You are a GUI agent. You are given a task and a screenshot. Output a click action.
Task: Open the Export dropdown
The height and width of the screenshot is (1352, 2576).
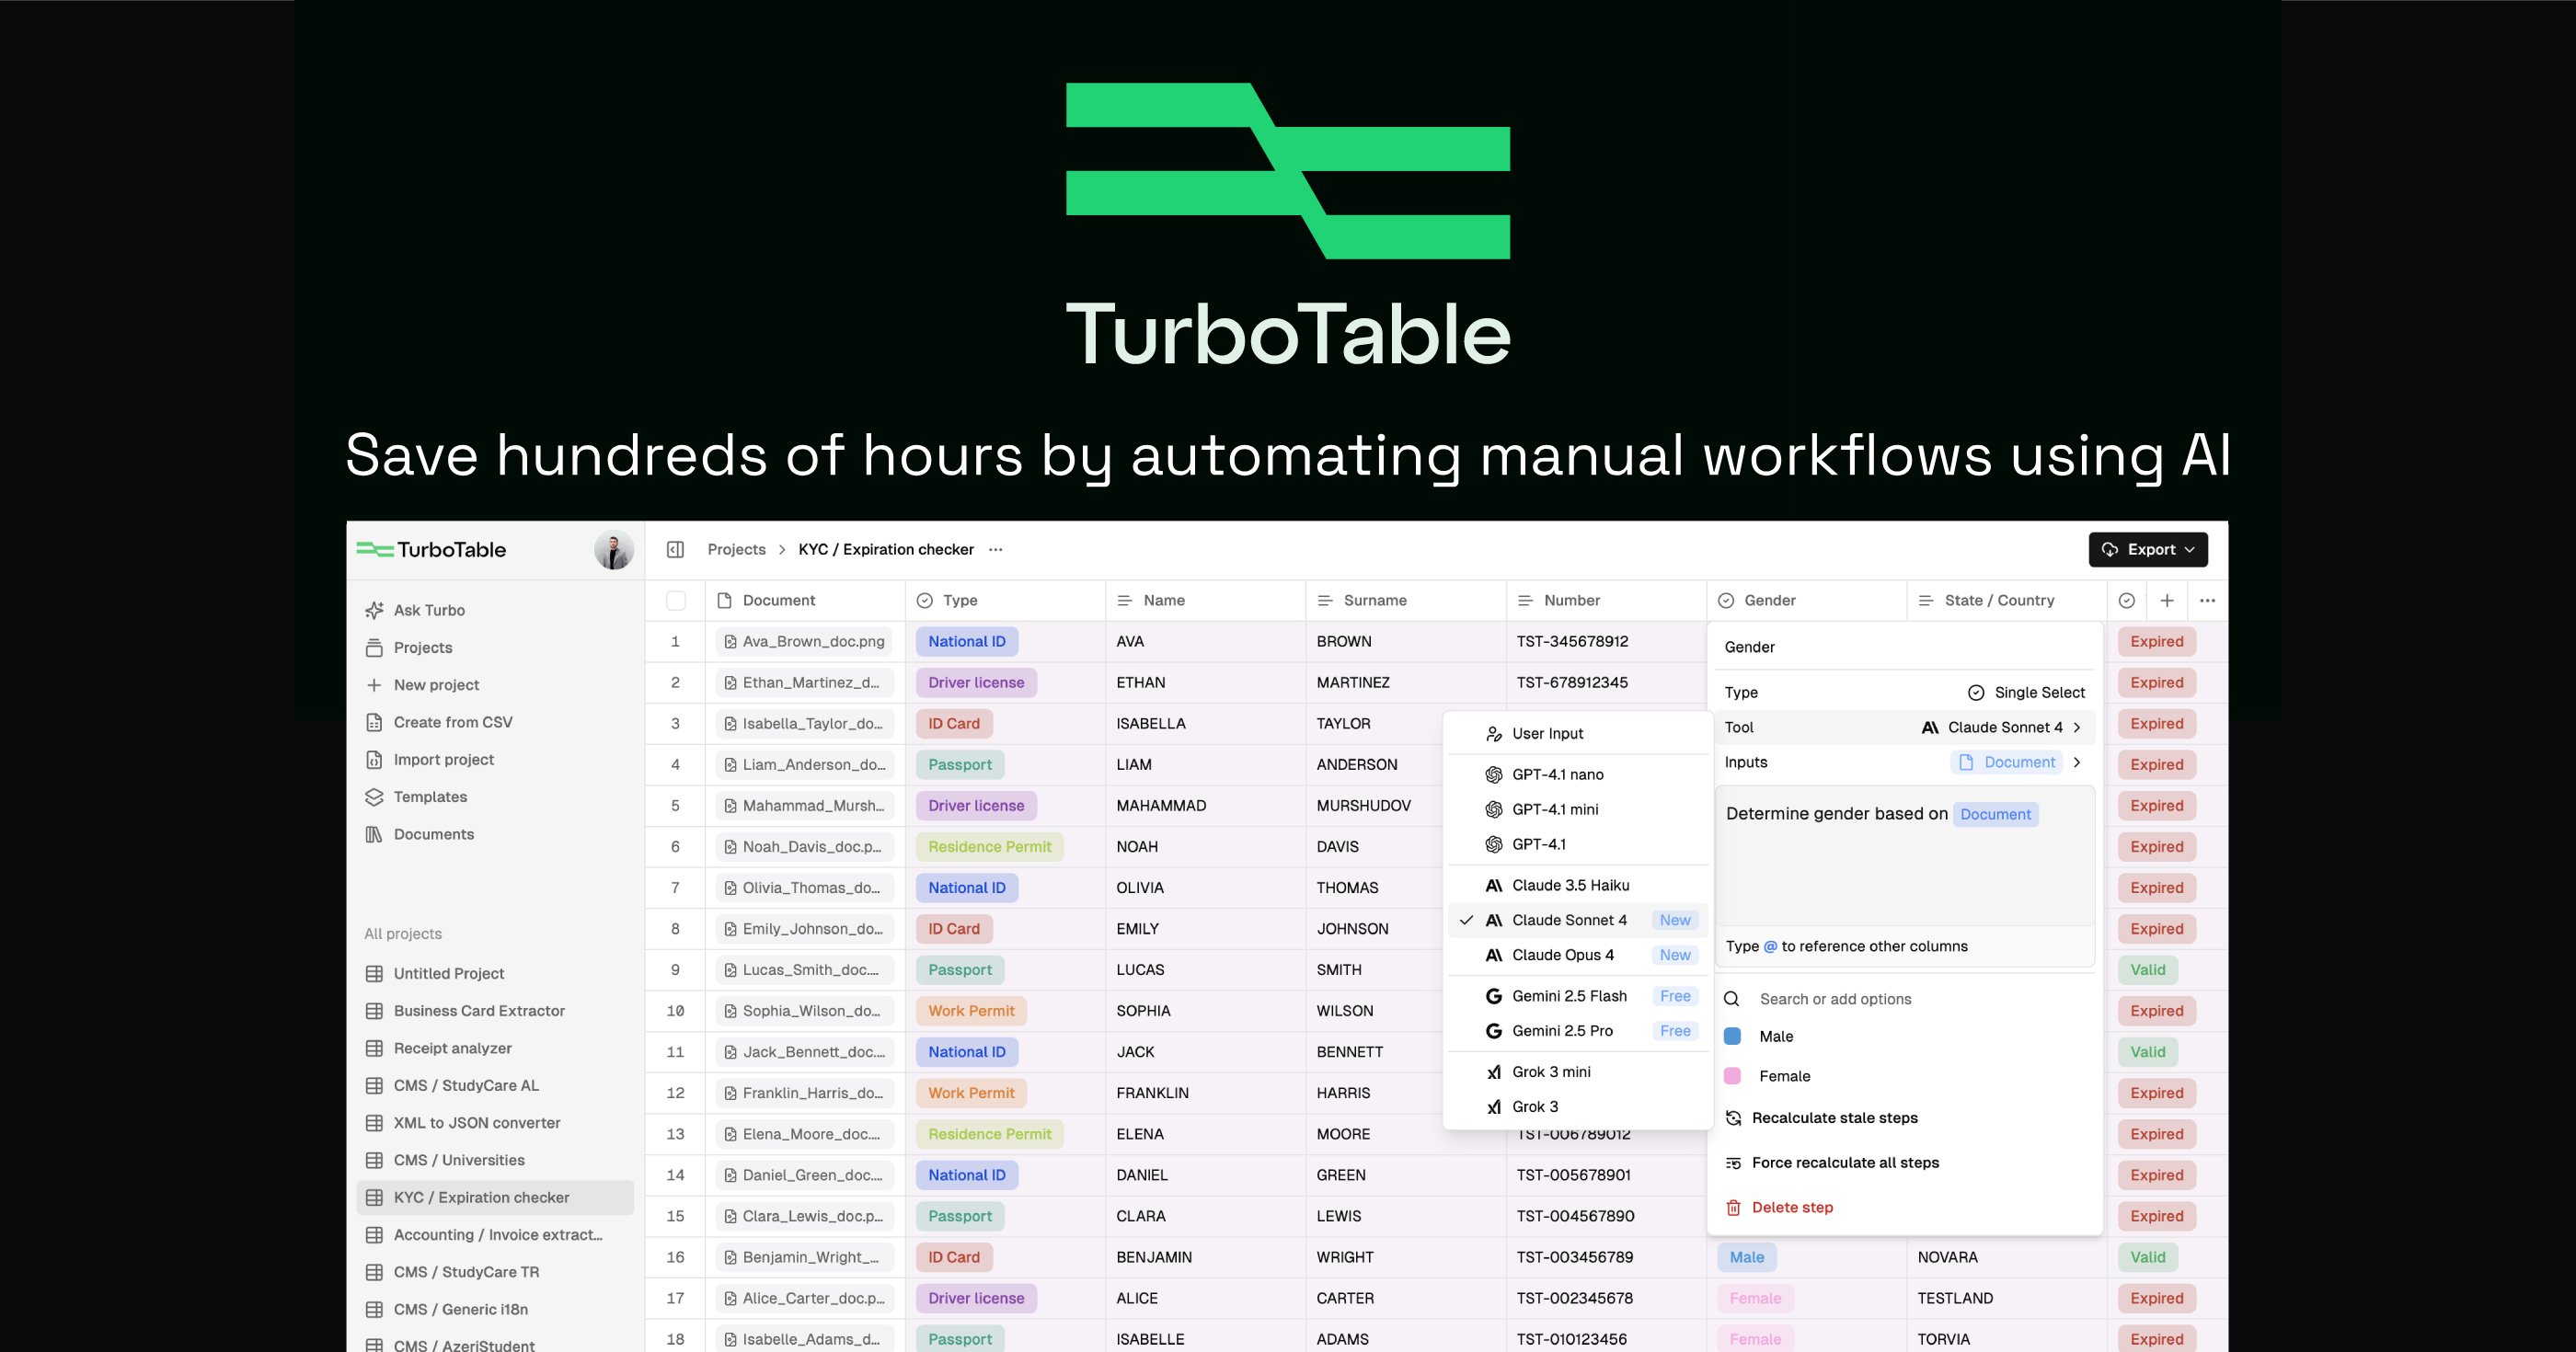2147,549
